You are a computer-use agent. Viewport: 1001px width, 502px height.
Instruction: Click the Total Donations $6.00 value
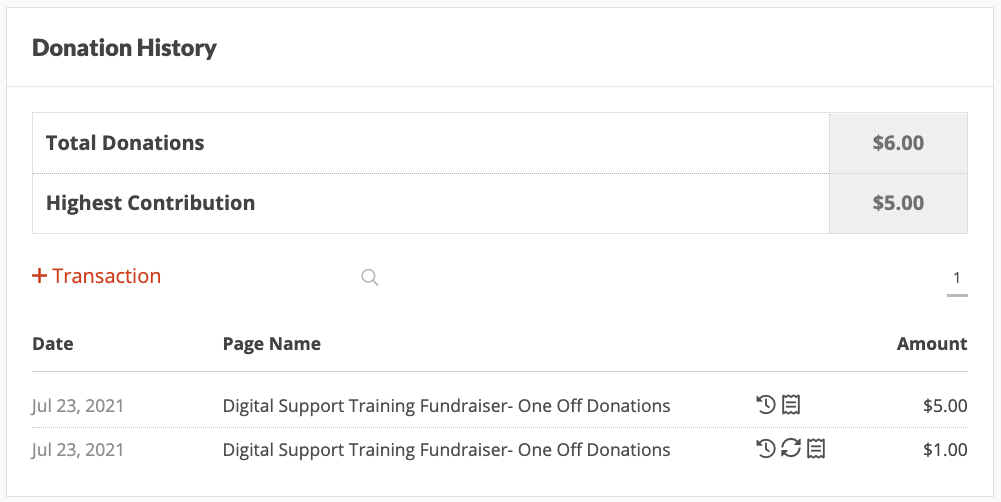pos(898,142)
